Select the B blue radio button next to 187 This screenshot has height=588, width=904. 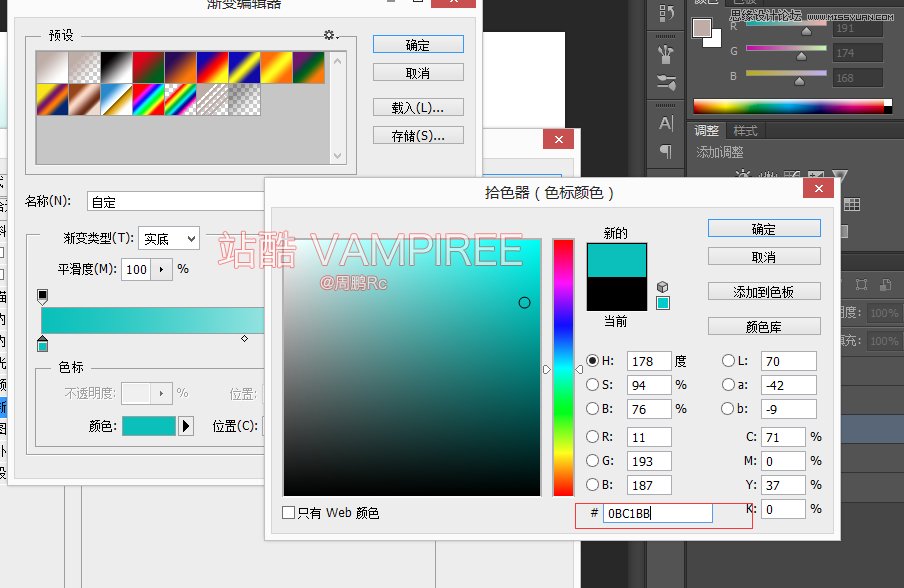pos(592,484)
